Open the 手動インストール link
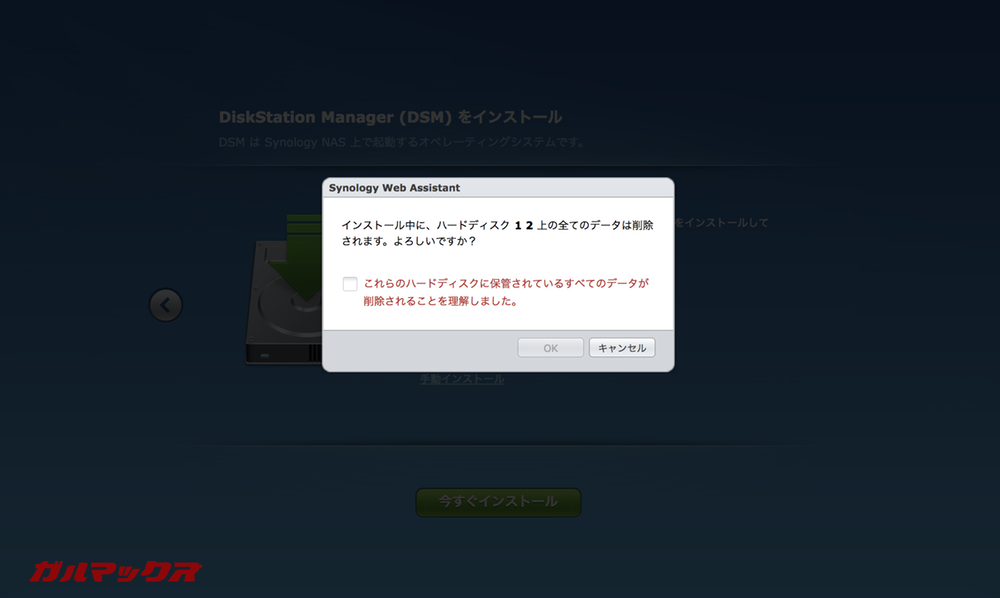The width and height of the screenshot is (1000, 598). [x=462, y=379]
